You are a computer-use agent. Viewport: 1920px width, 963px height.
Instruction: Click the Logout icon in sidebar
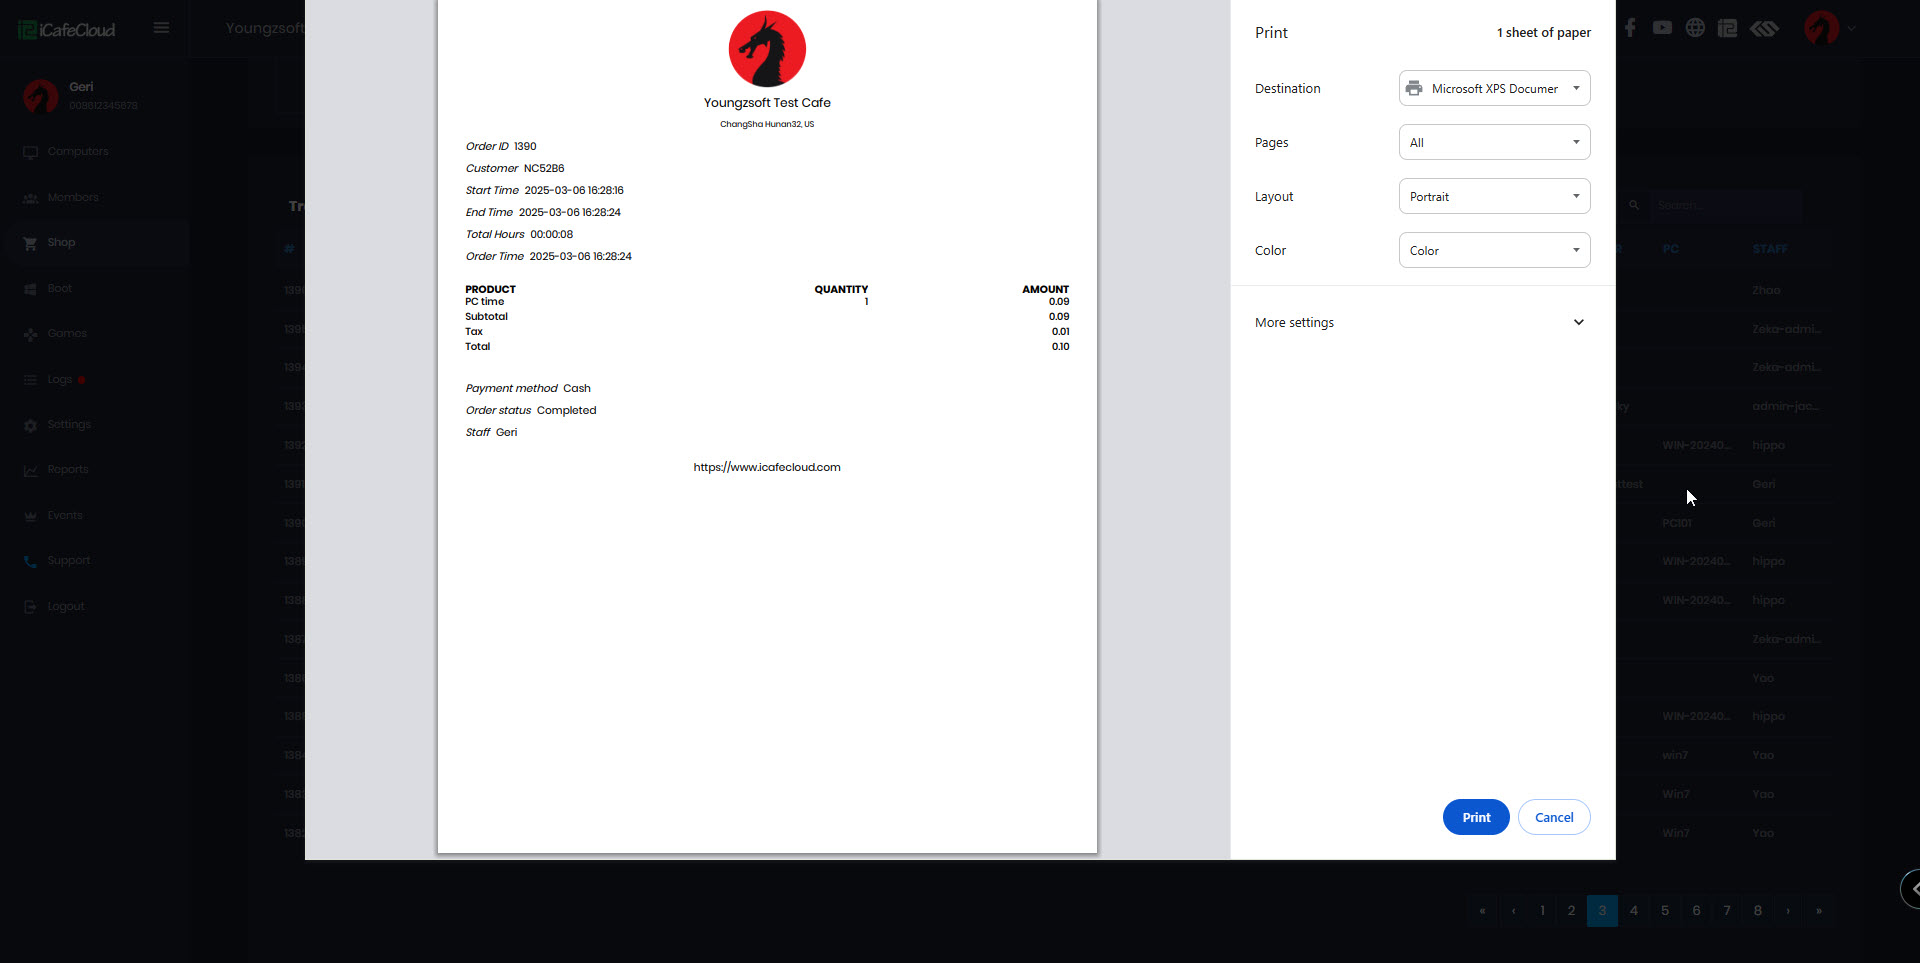tap(30, 607)
